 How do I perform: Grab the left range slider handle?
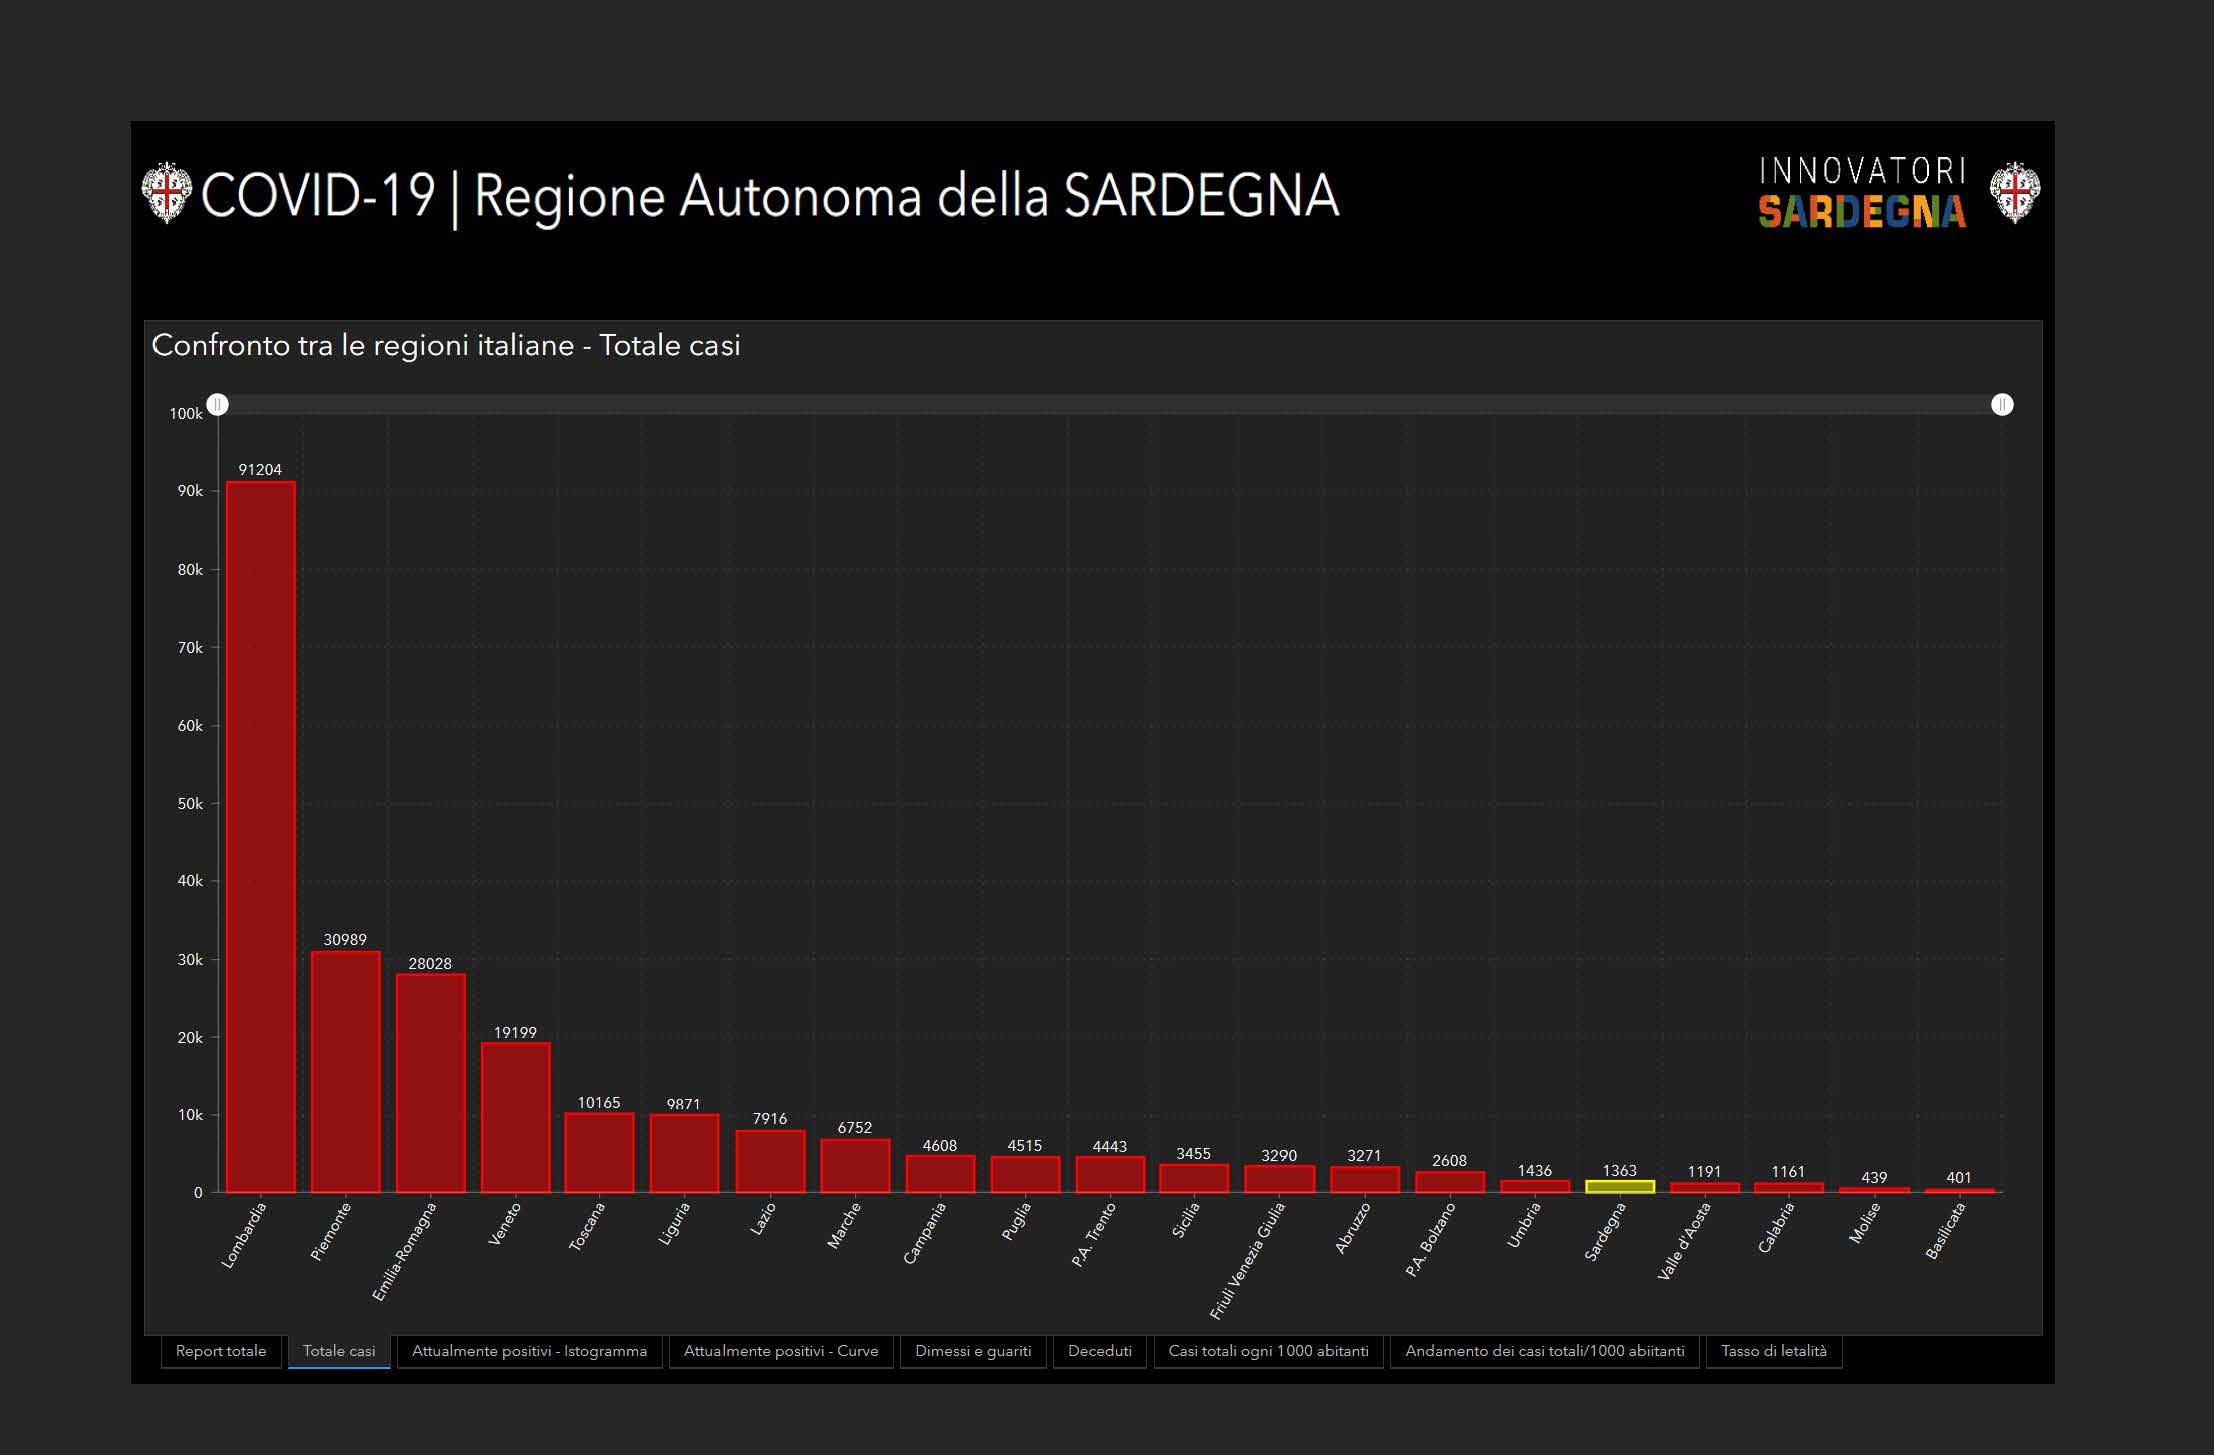click(218, 404)
